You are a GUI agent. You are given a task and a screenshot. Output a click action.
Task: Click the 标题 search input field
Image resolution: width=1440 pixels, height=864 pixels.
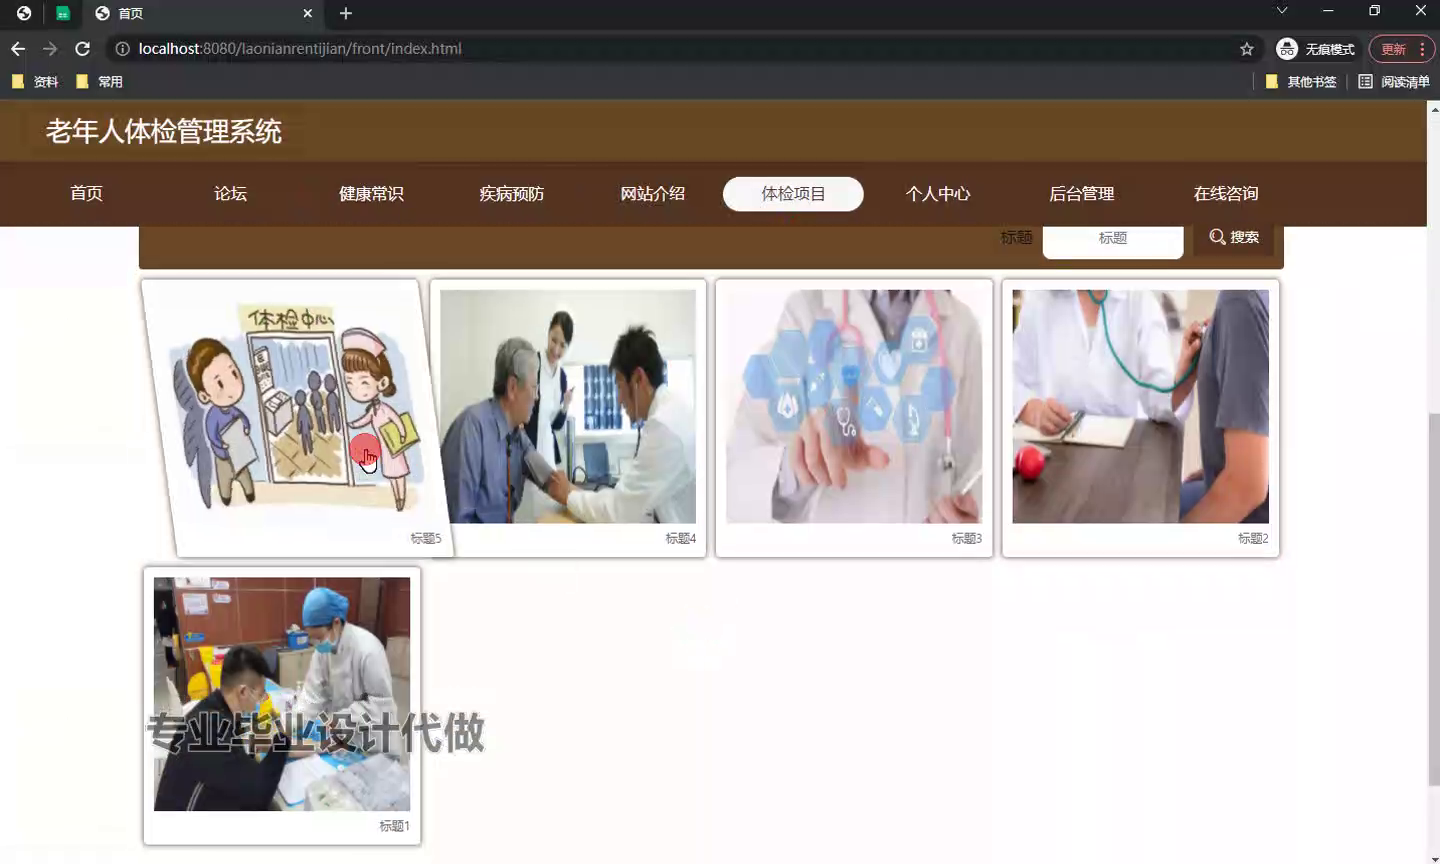pyautogui.click(x=1113, y=240)
